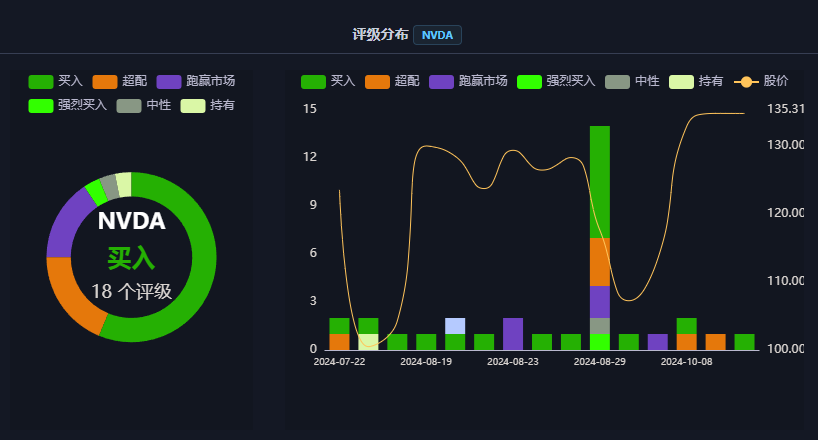
Task: Toggle the 股价 line series legend icon
Action: (x=747, y=82)
